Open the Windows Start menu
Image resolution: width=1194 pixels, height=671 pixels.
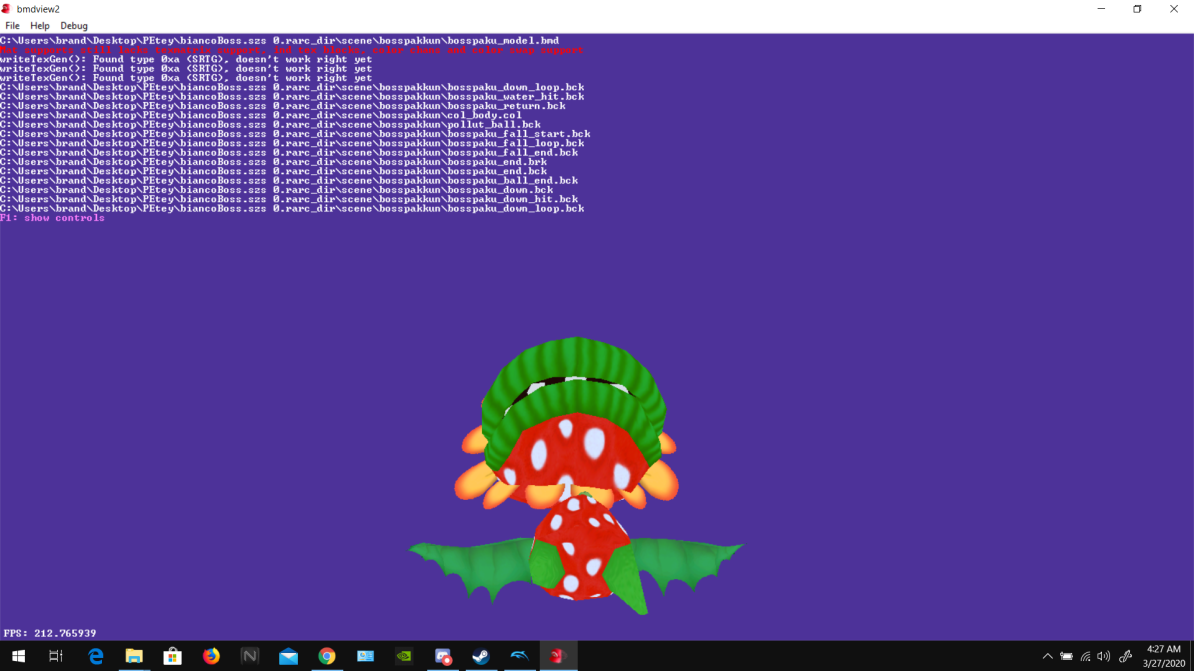click(x=18, y=656)
